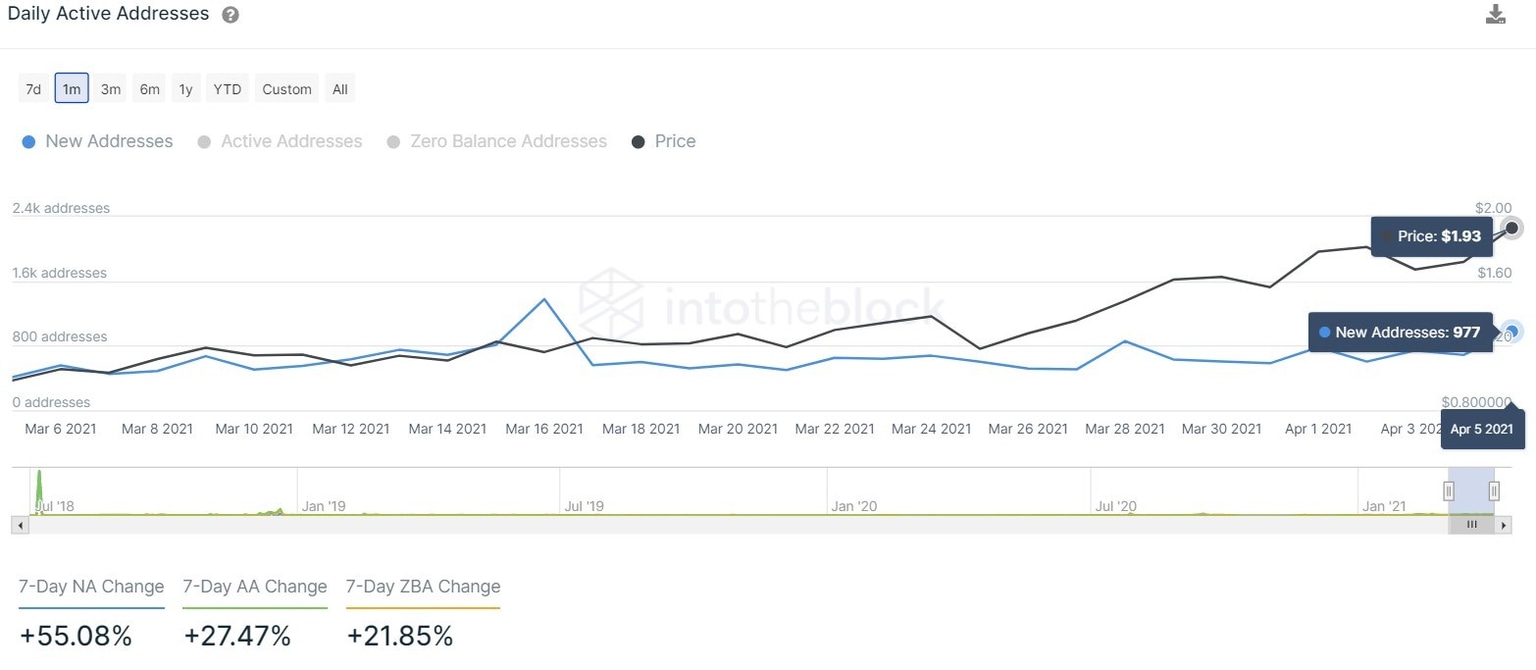Select the 7d time range

(33, 89)
